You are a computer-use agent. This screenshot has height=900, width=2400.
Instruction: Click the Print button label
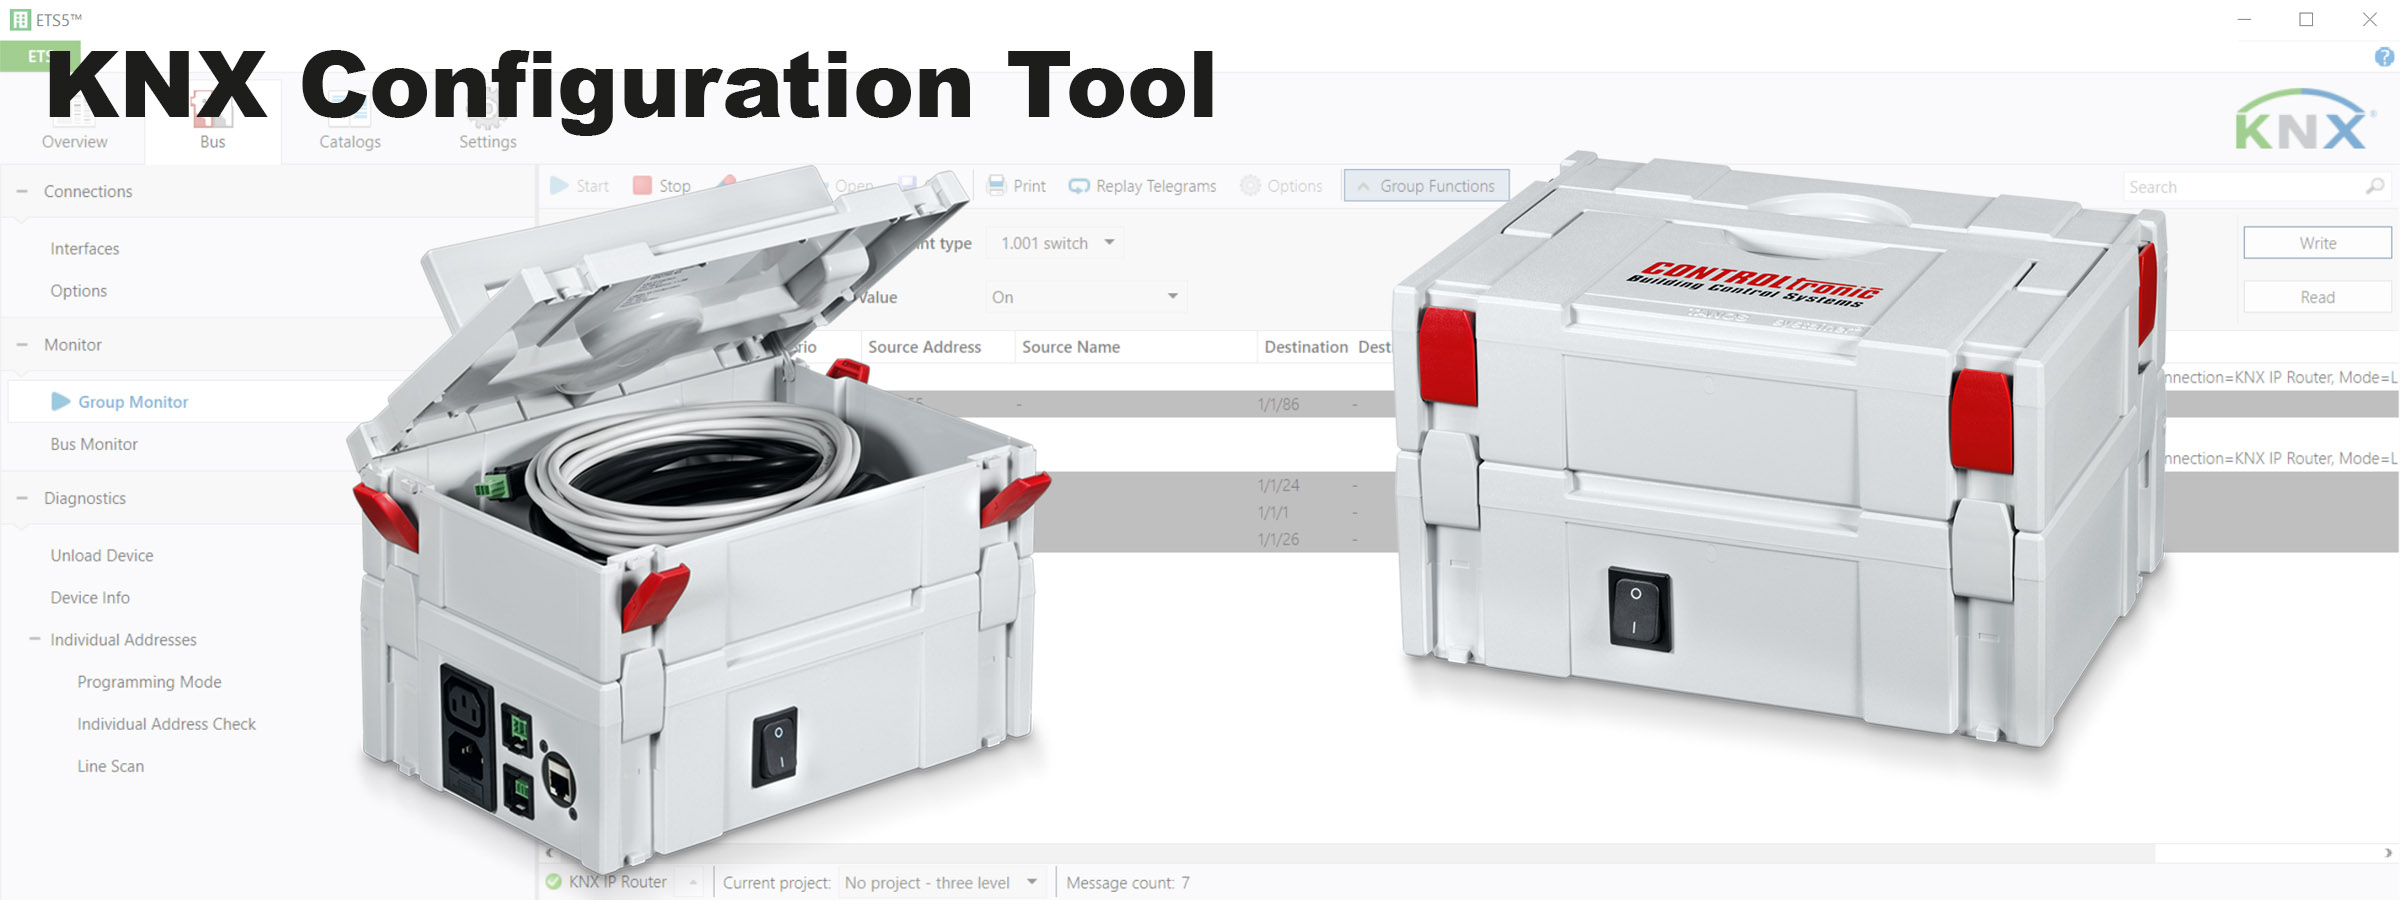pos(1029,186)
